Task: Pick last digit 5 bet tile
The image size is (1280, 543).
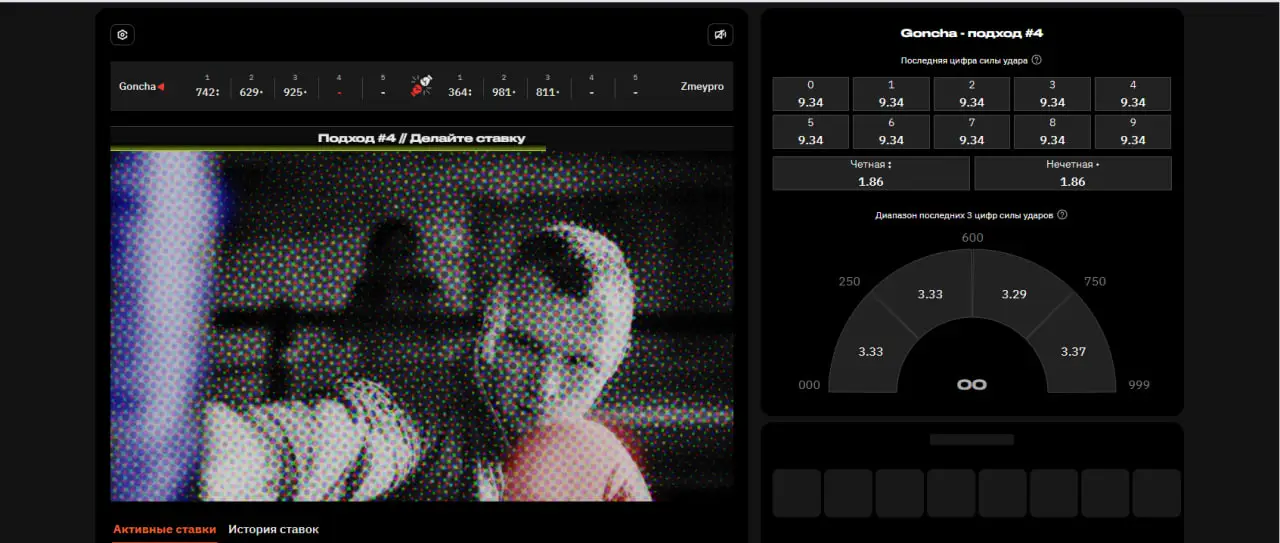Action: (810, 132)
